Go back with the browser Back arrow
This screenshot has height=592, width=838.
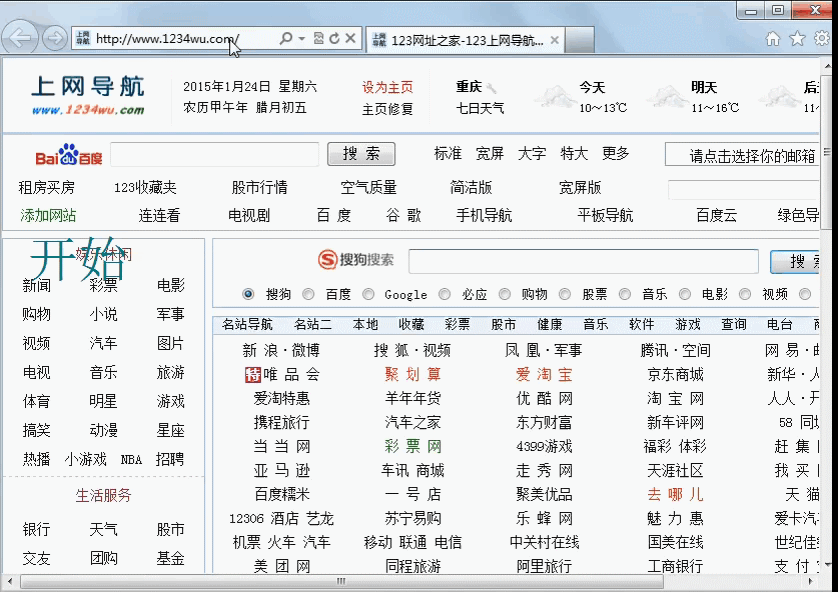(x=20, y=38)
